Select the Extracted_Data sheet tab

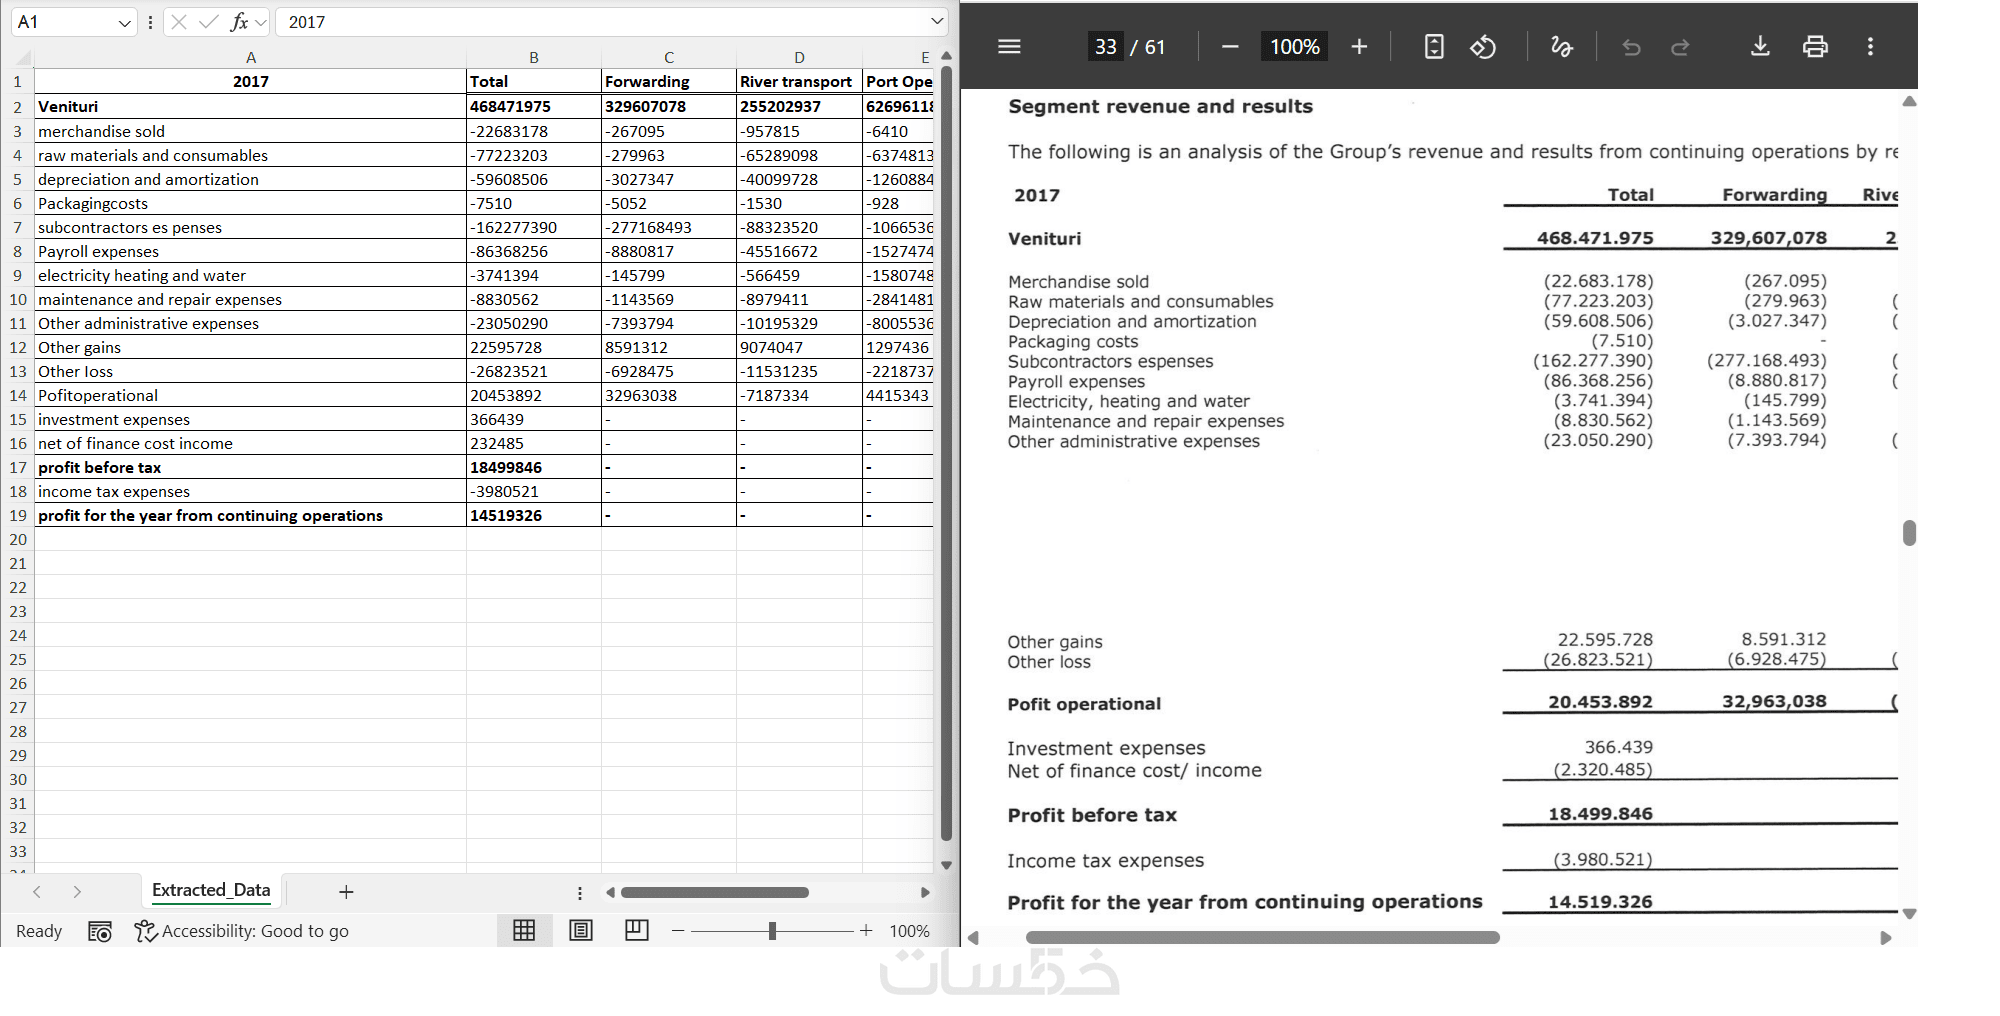tap(211, 890)
